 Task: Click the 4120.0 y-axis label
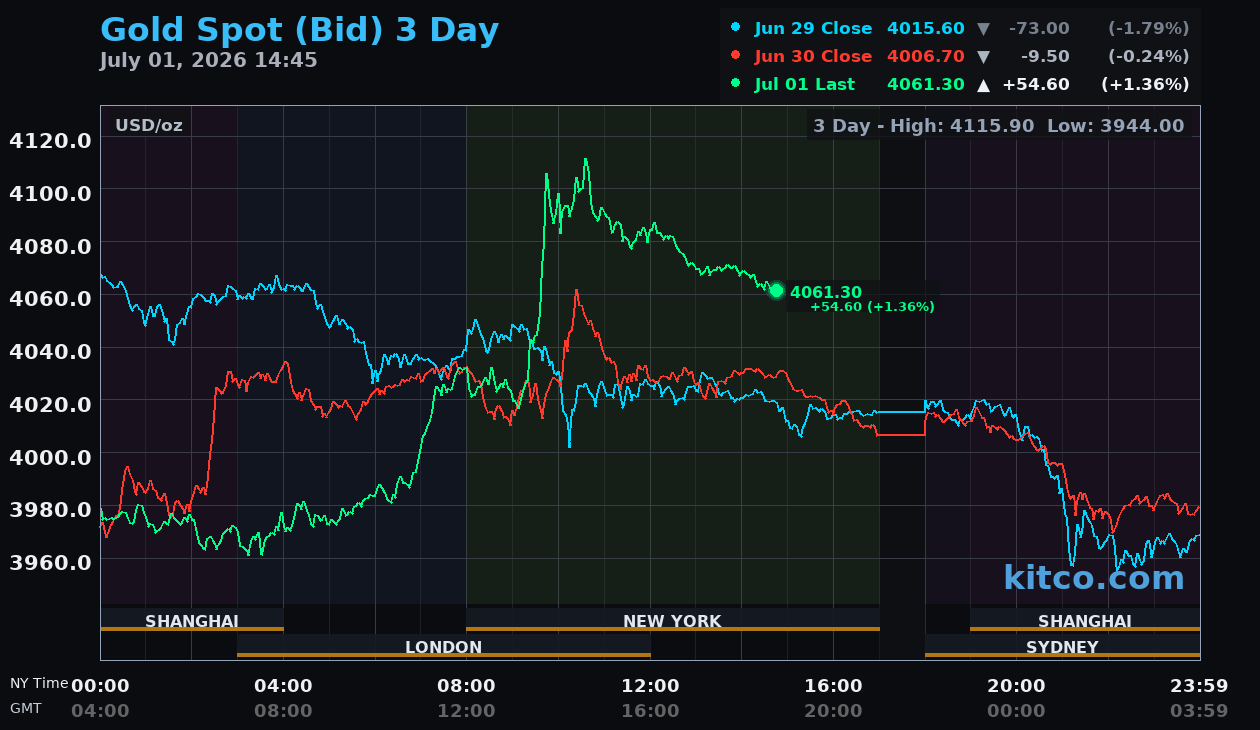(50, 140)
